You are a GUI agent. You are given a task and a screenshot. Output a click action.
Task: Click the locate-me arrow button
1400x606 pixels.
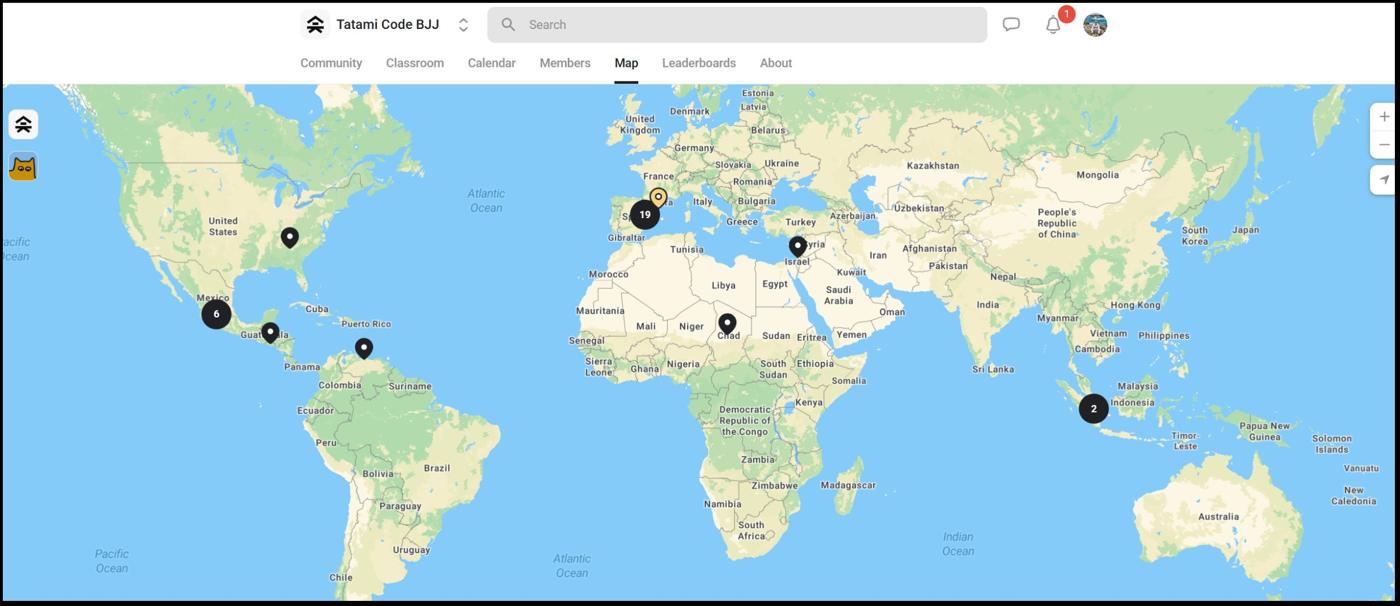pos(1384,180)
